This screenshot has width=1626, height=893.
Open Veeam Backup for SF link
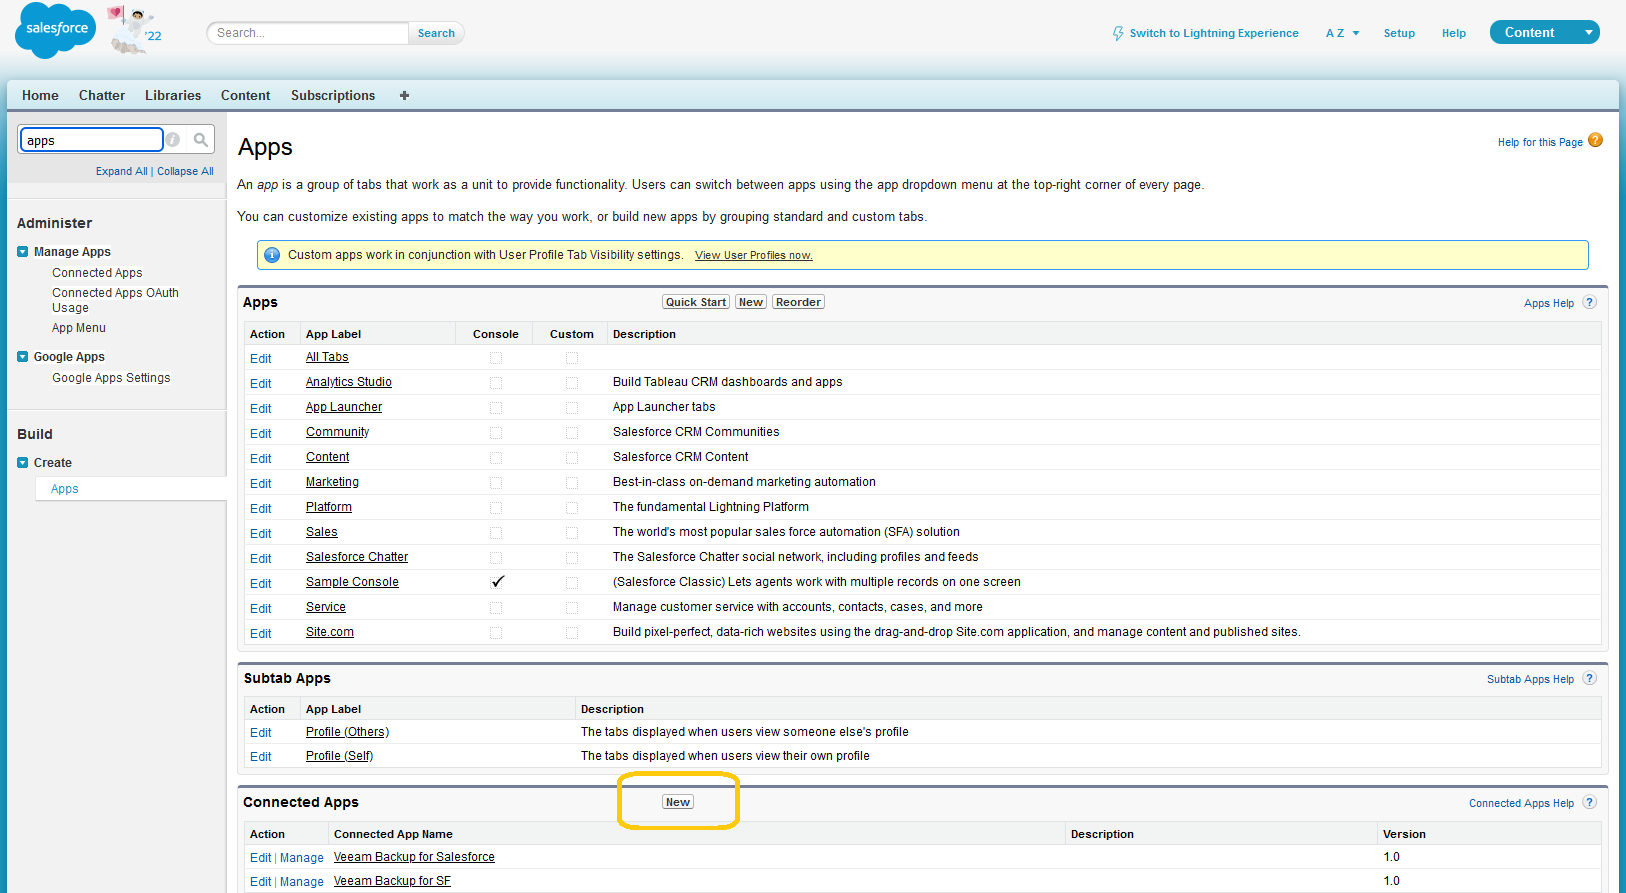pos(392,881)
